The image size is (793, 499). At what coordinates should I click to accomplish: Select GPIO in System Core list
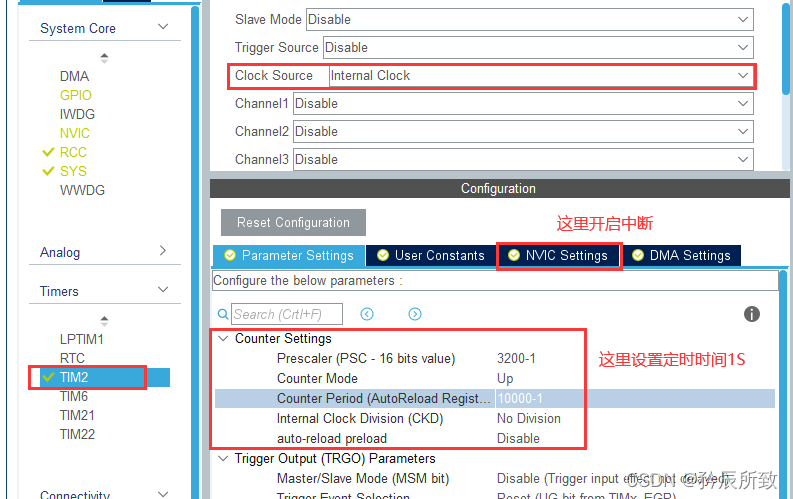(76, 95)
